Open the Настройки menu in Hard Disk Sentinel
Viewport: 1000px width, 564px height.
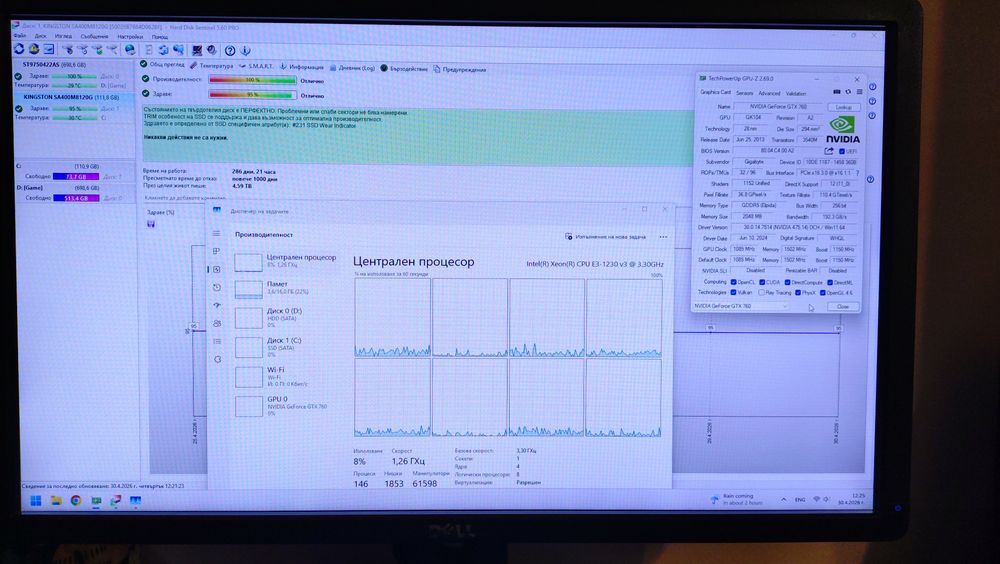click(x=130, y=36)
